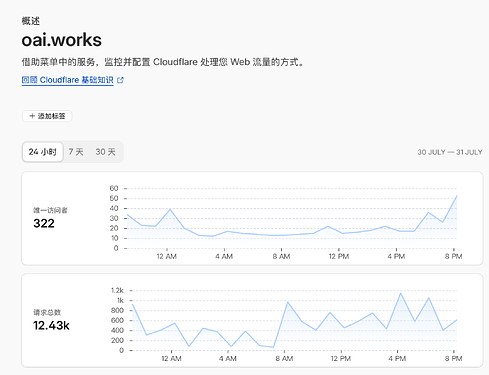The image size is (489, 375).
Task: Click the oai.works domain heading
Action: point(62,40)
